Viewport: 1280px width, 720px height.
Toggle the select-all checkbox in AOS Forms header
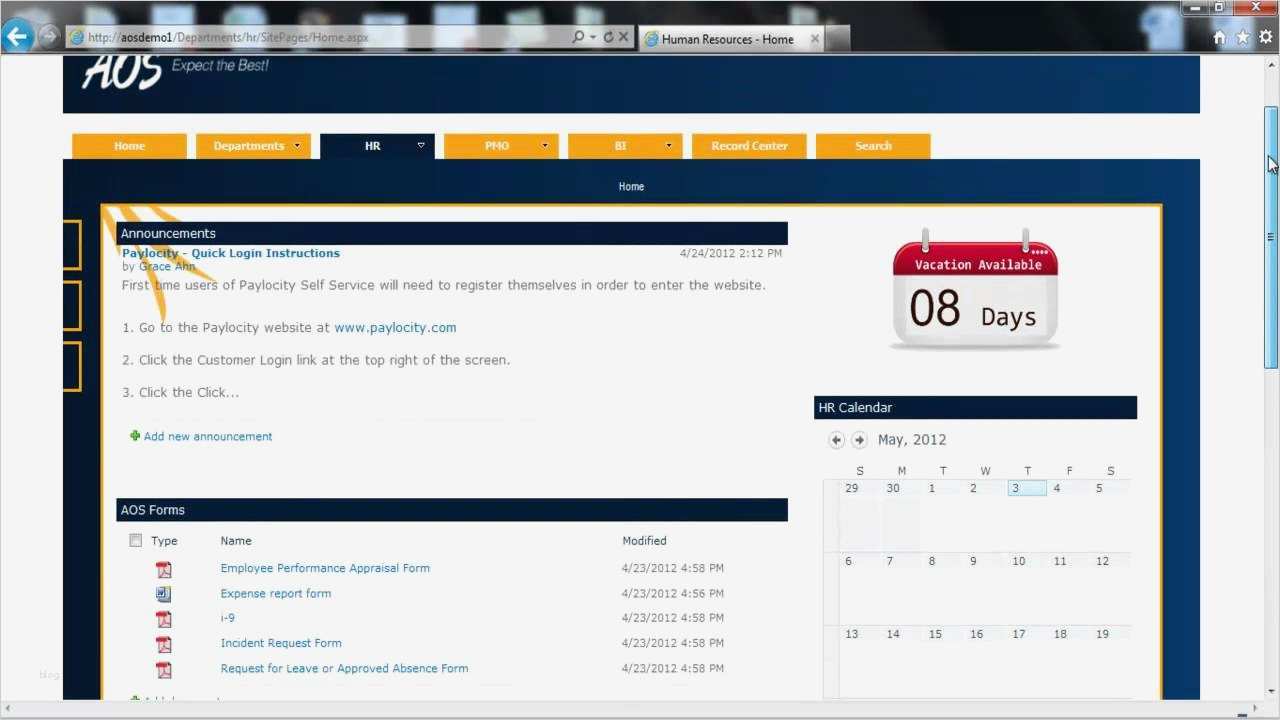(x=135, y=540)
